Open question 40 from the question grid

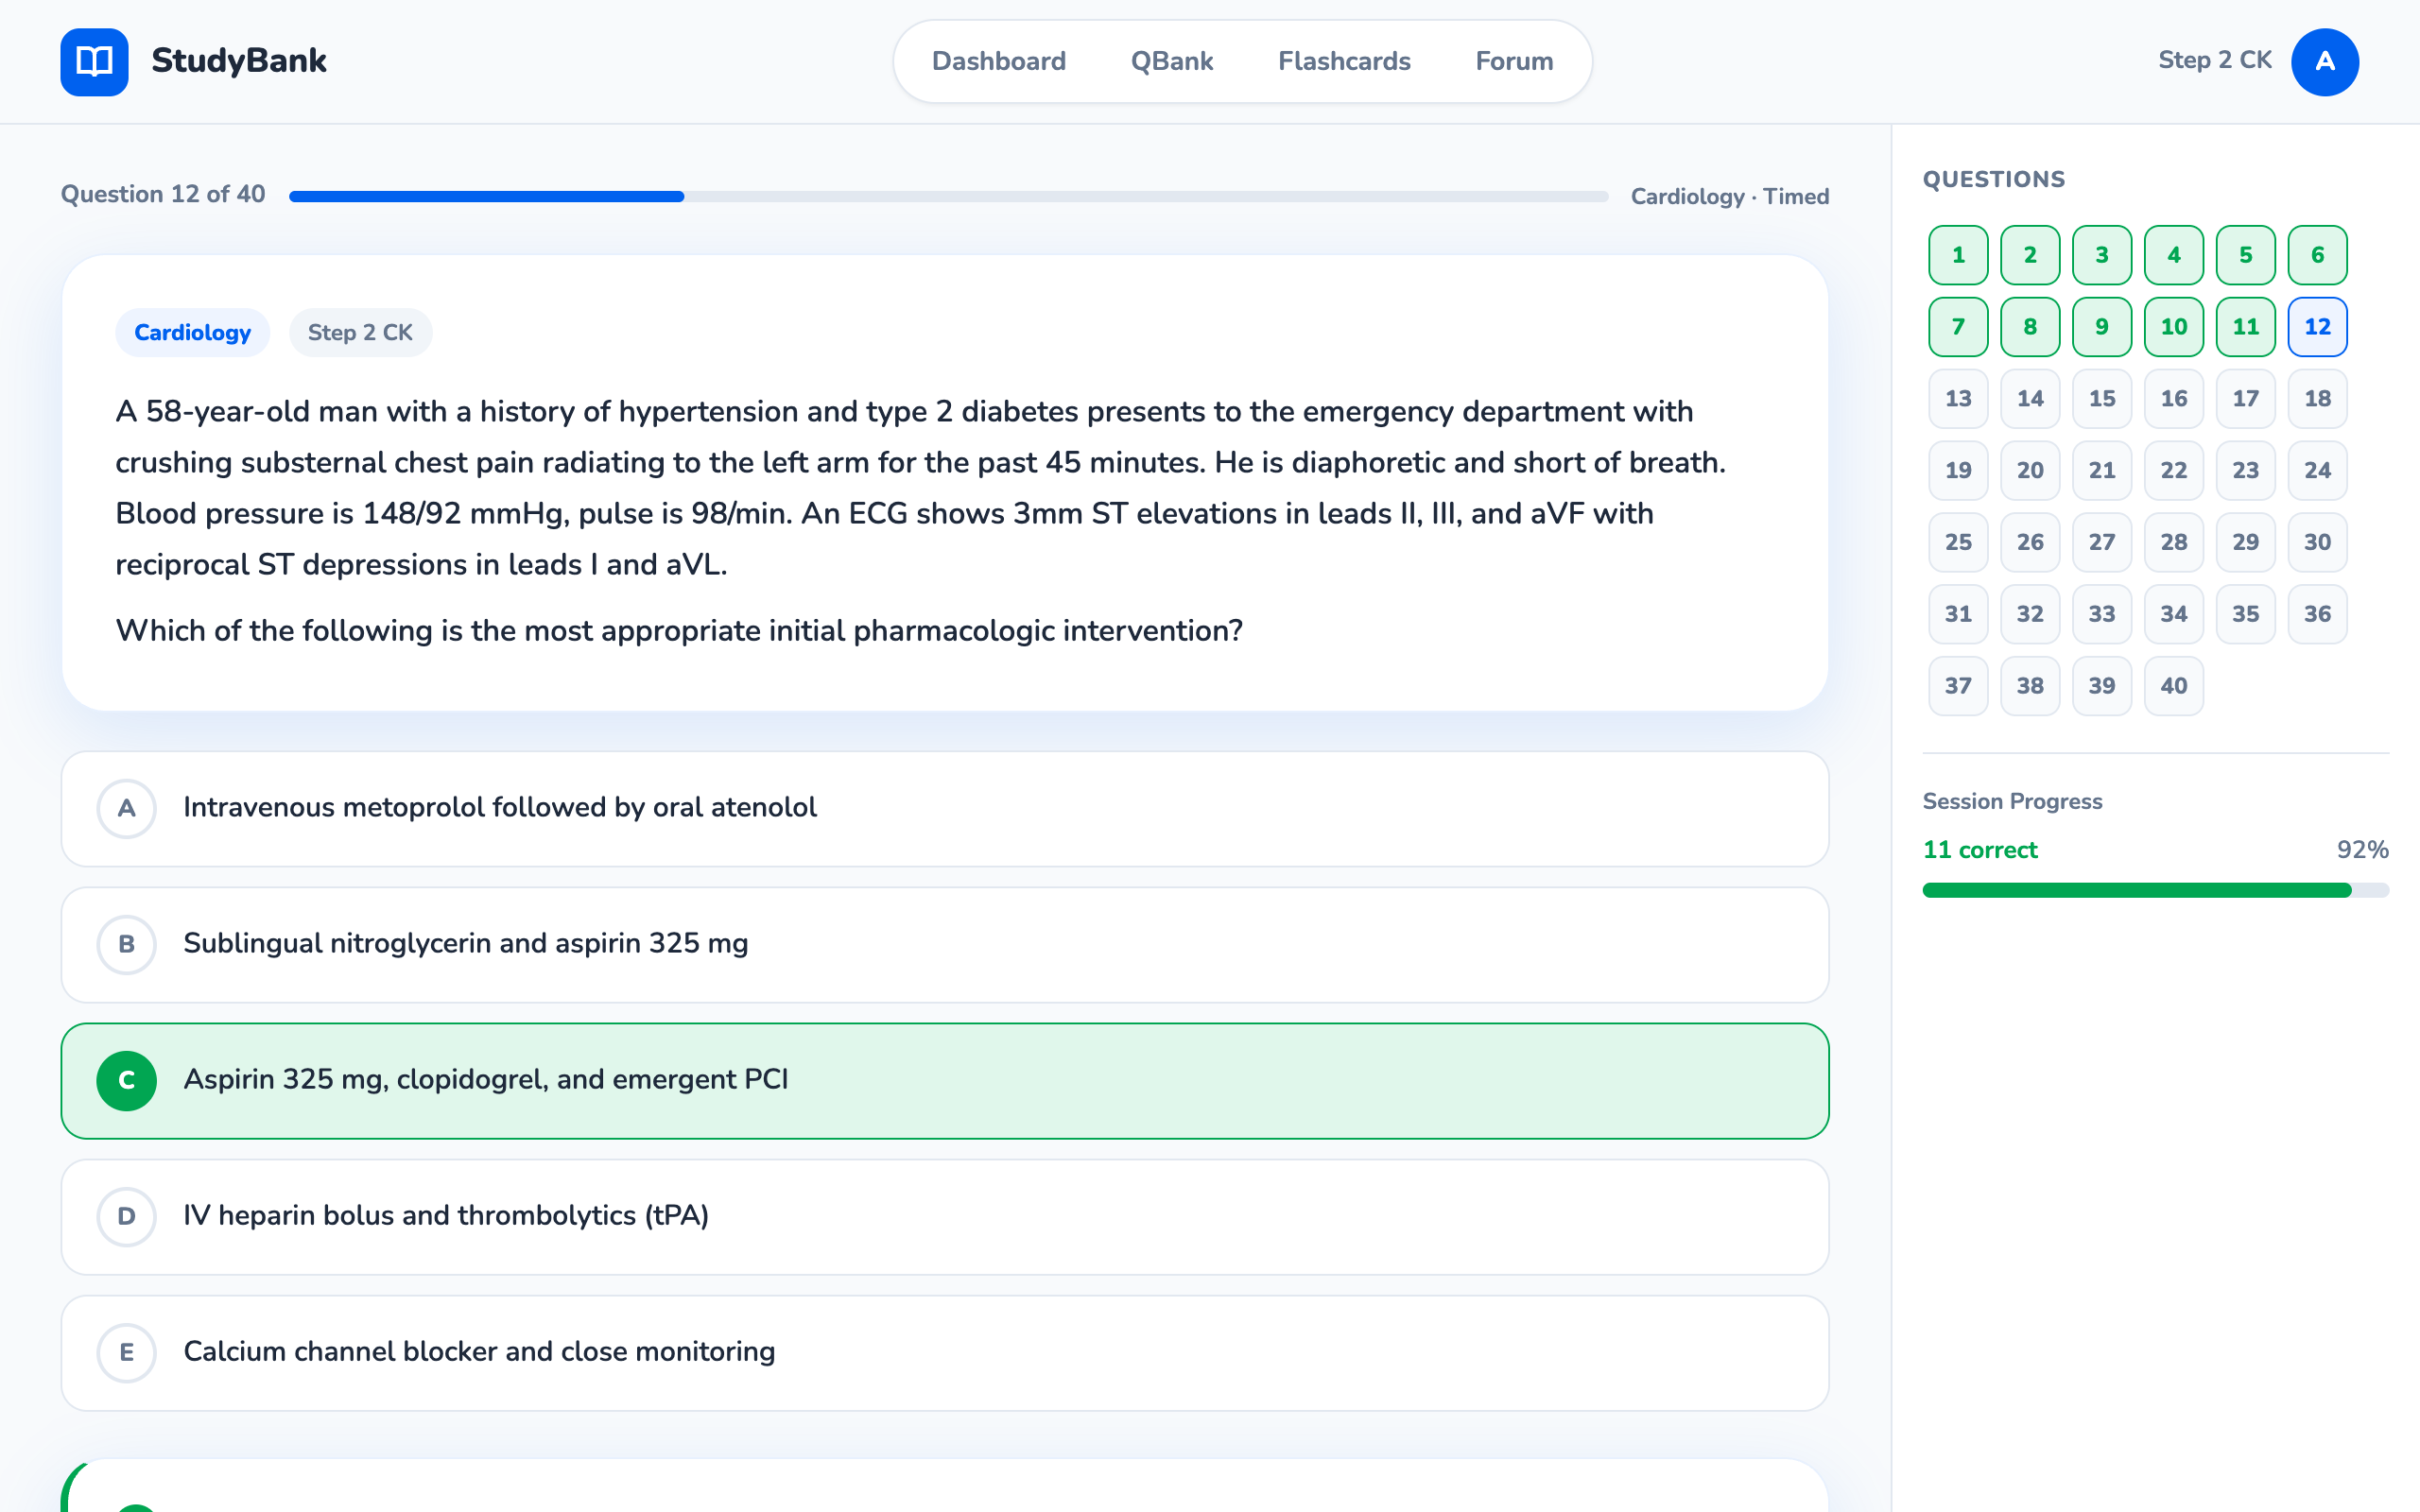coord(2173,685)
